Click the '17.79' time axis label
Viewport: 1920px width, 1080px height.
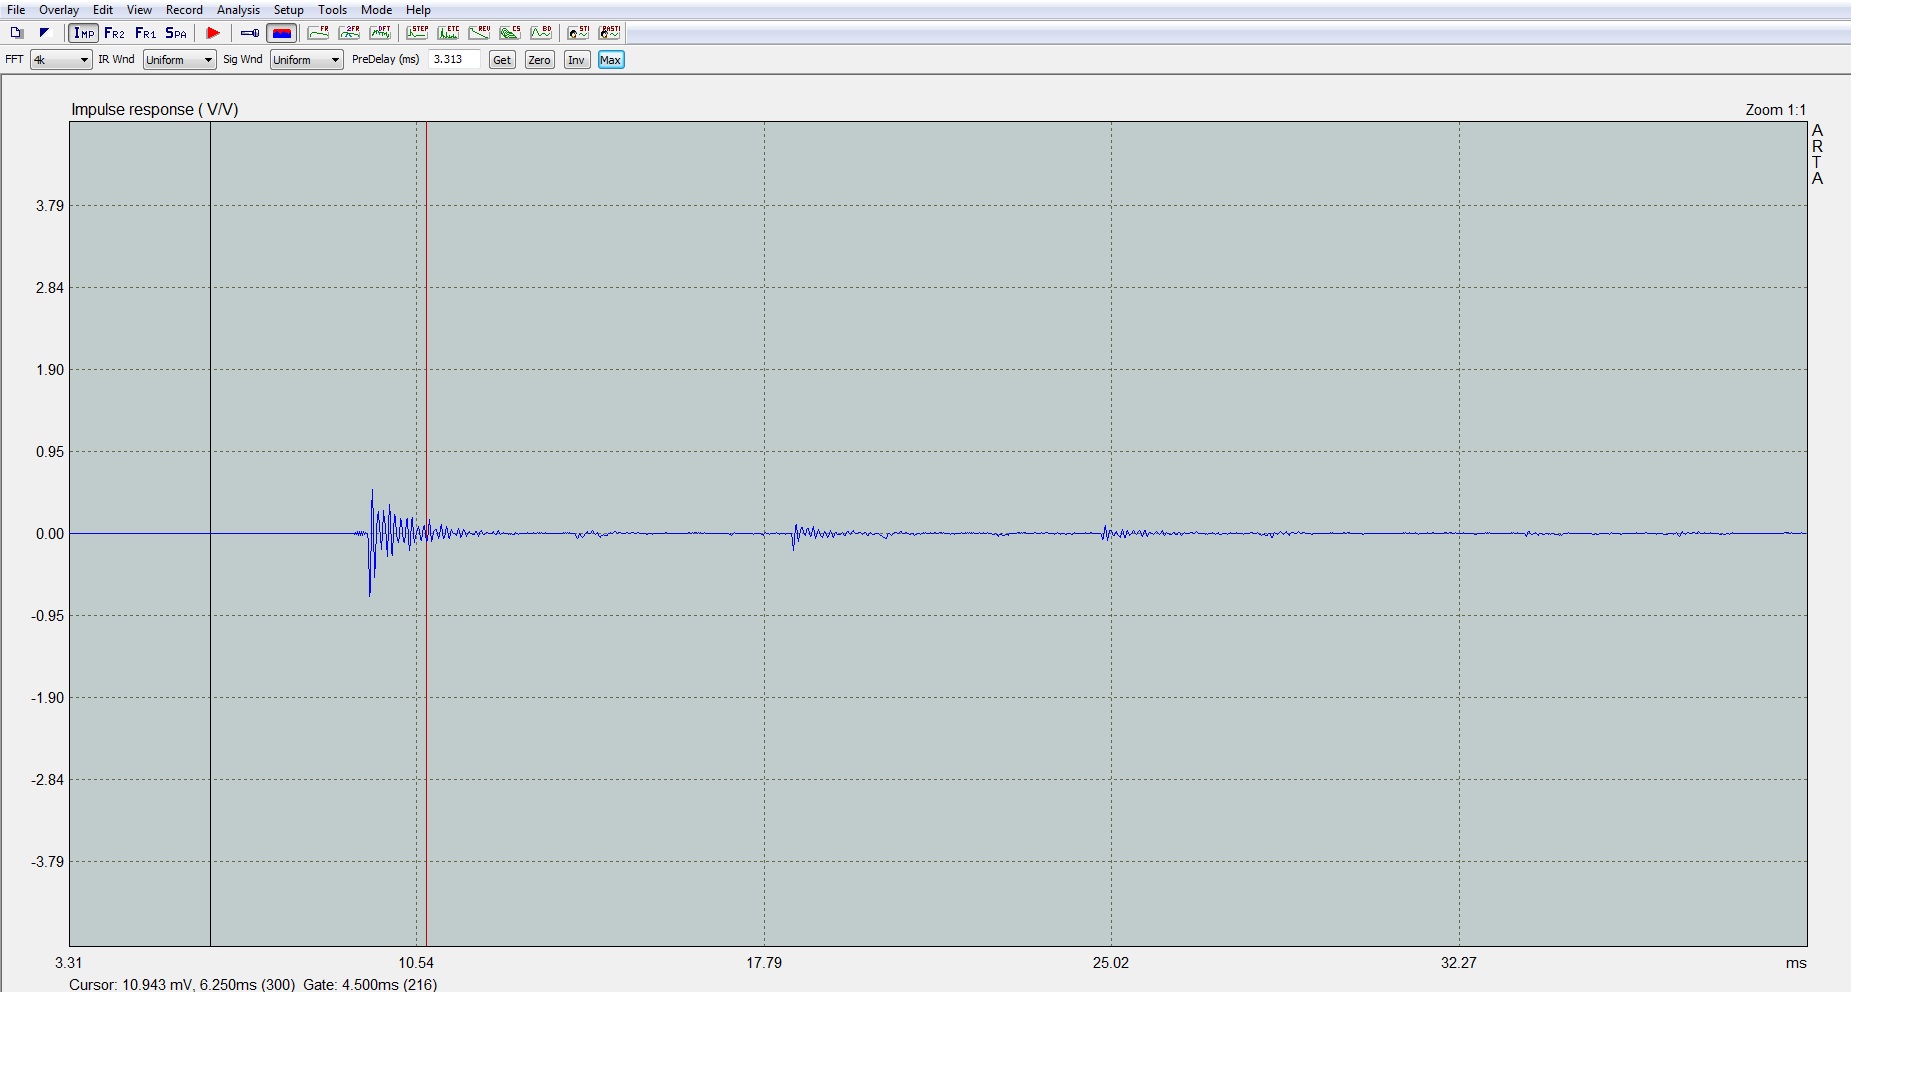point(764,963)
